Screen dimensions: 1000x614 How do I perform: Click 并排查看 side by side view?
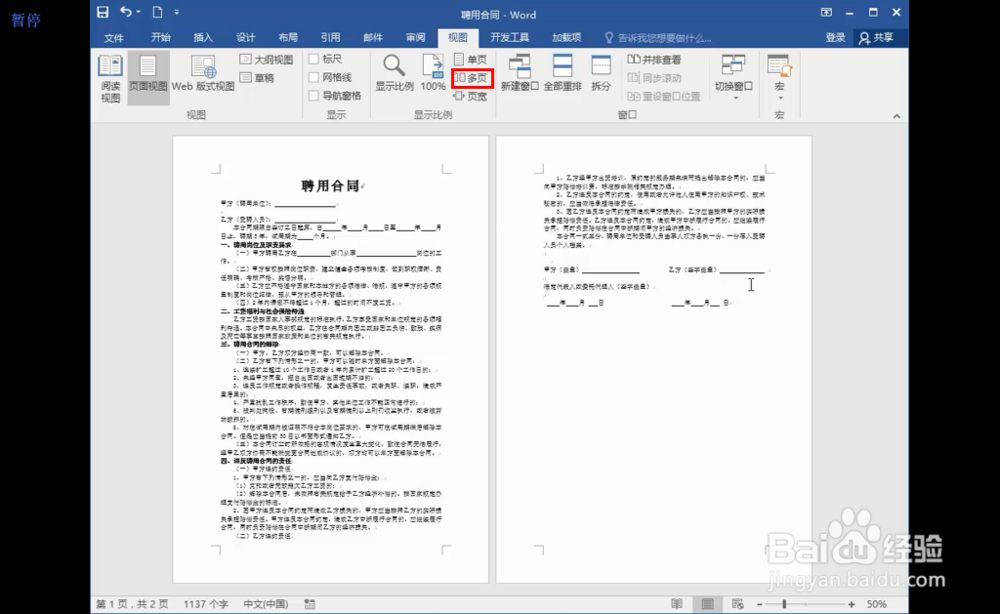pos(656,59)
